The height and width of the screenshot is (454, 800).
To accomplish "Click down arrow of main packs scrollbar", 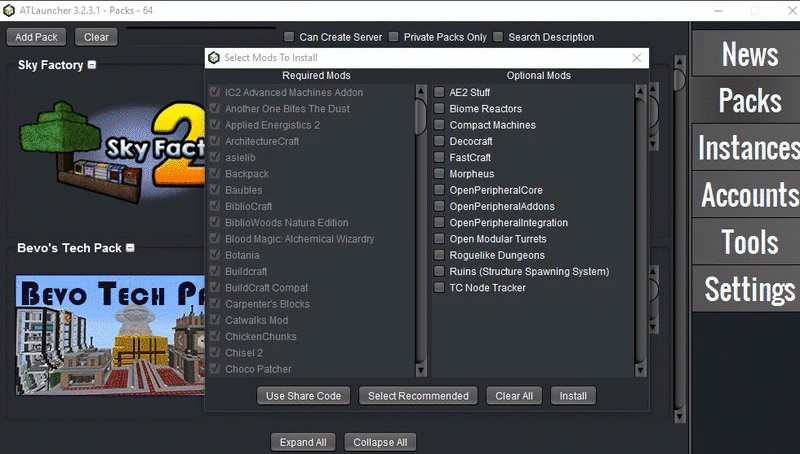I will point(679,417).
